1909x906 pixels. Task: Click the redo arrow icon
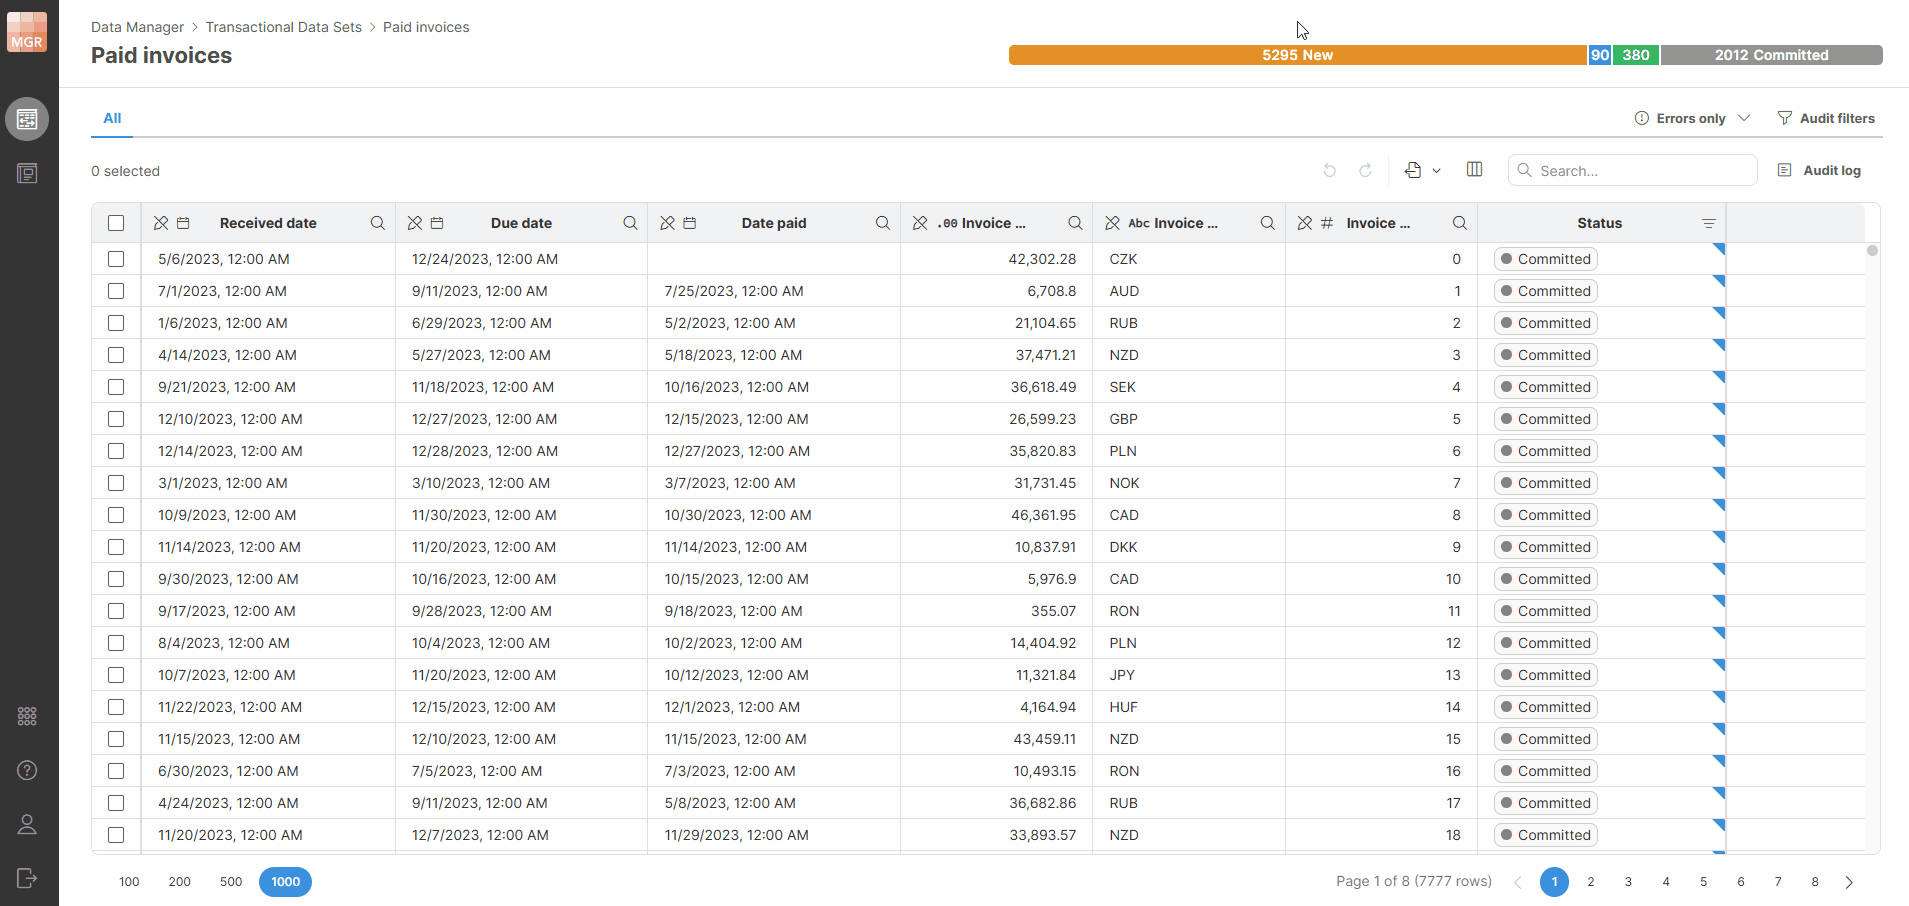[x=1365, y=171]
